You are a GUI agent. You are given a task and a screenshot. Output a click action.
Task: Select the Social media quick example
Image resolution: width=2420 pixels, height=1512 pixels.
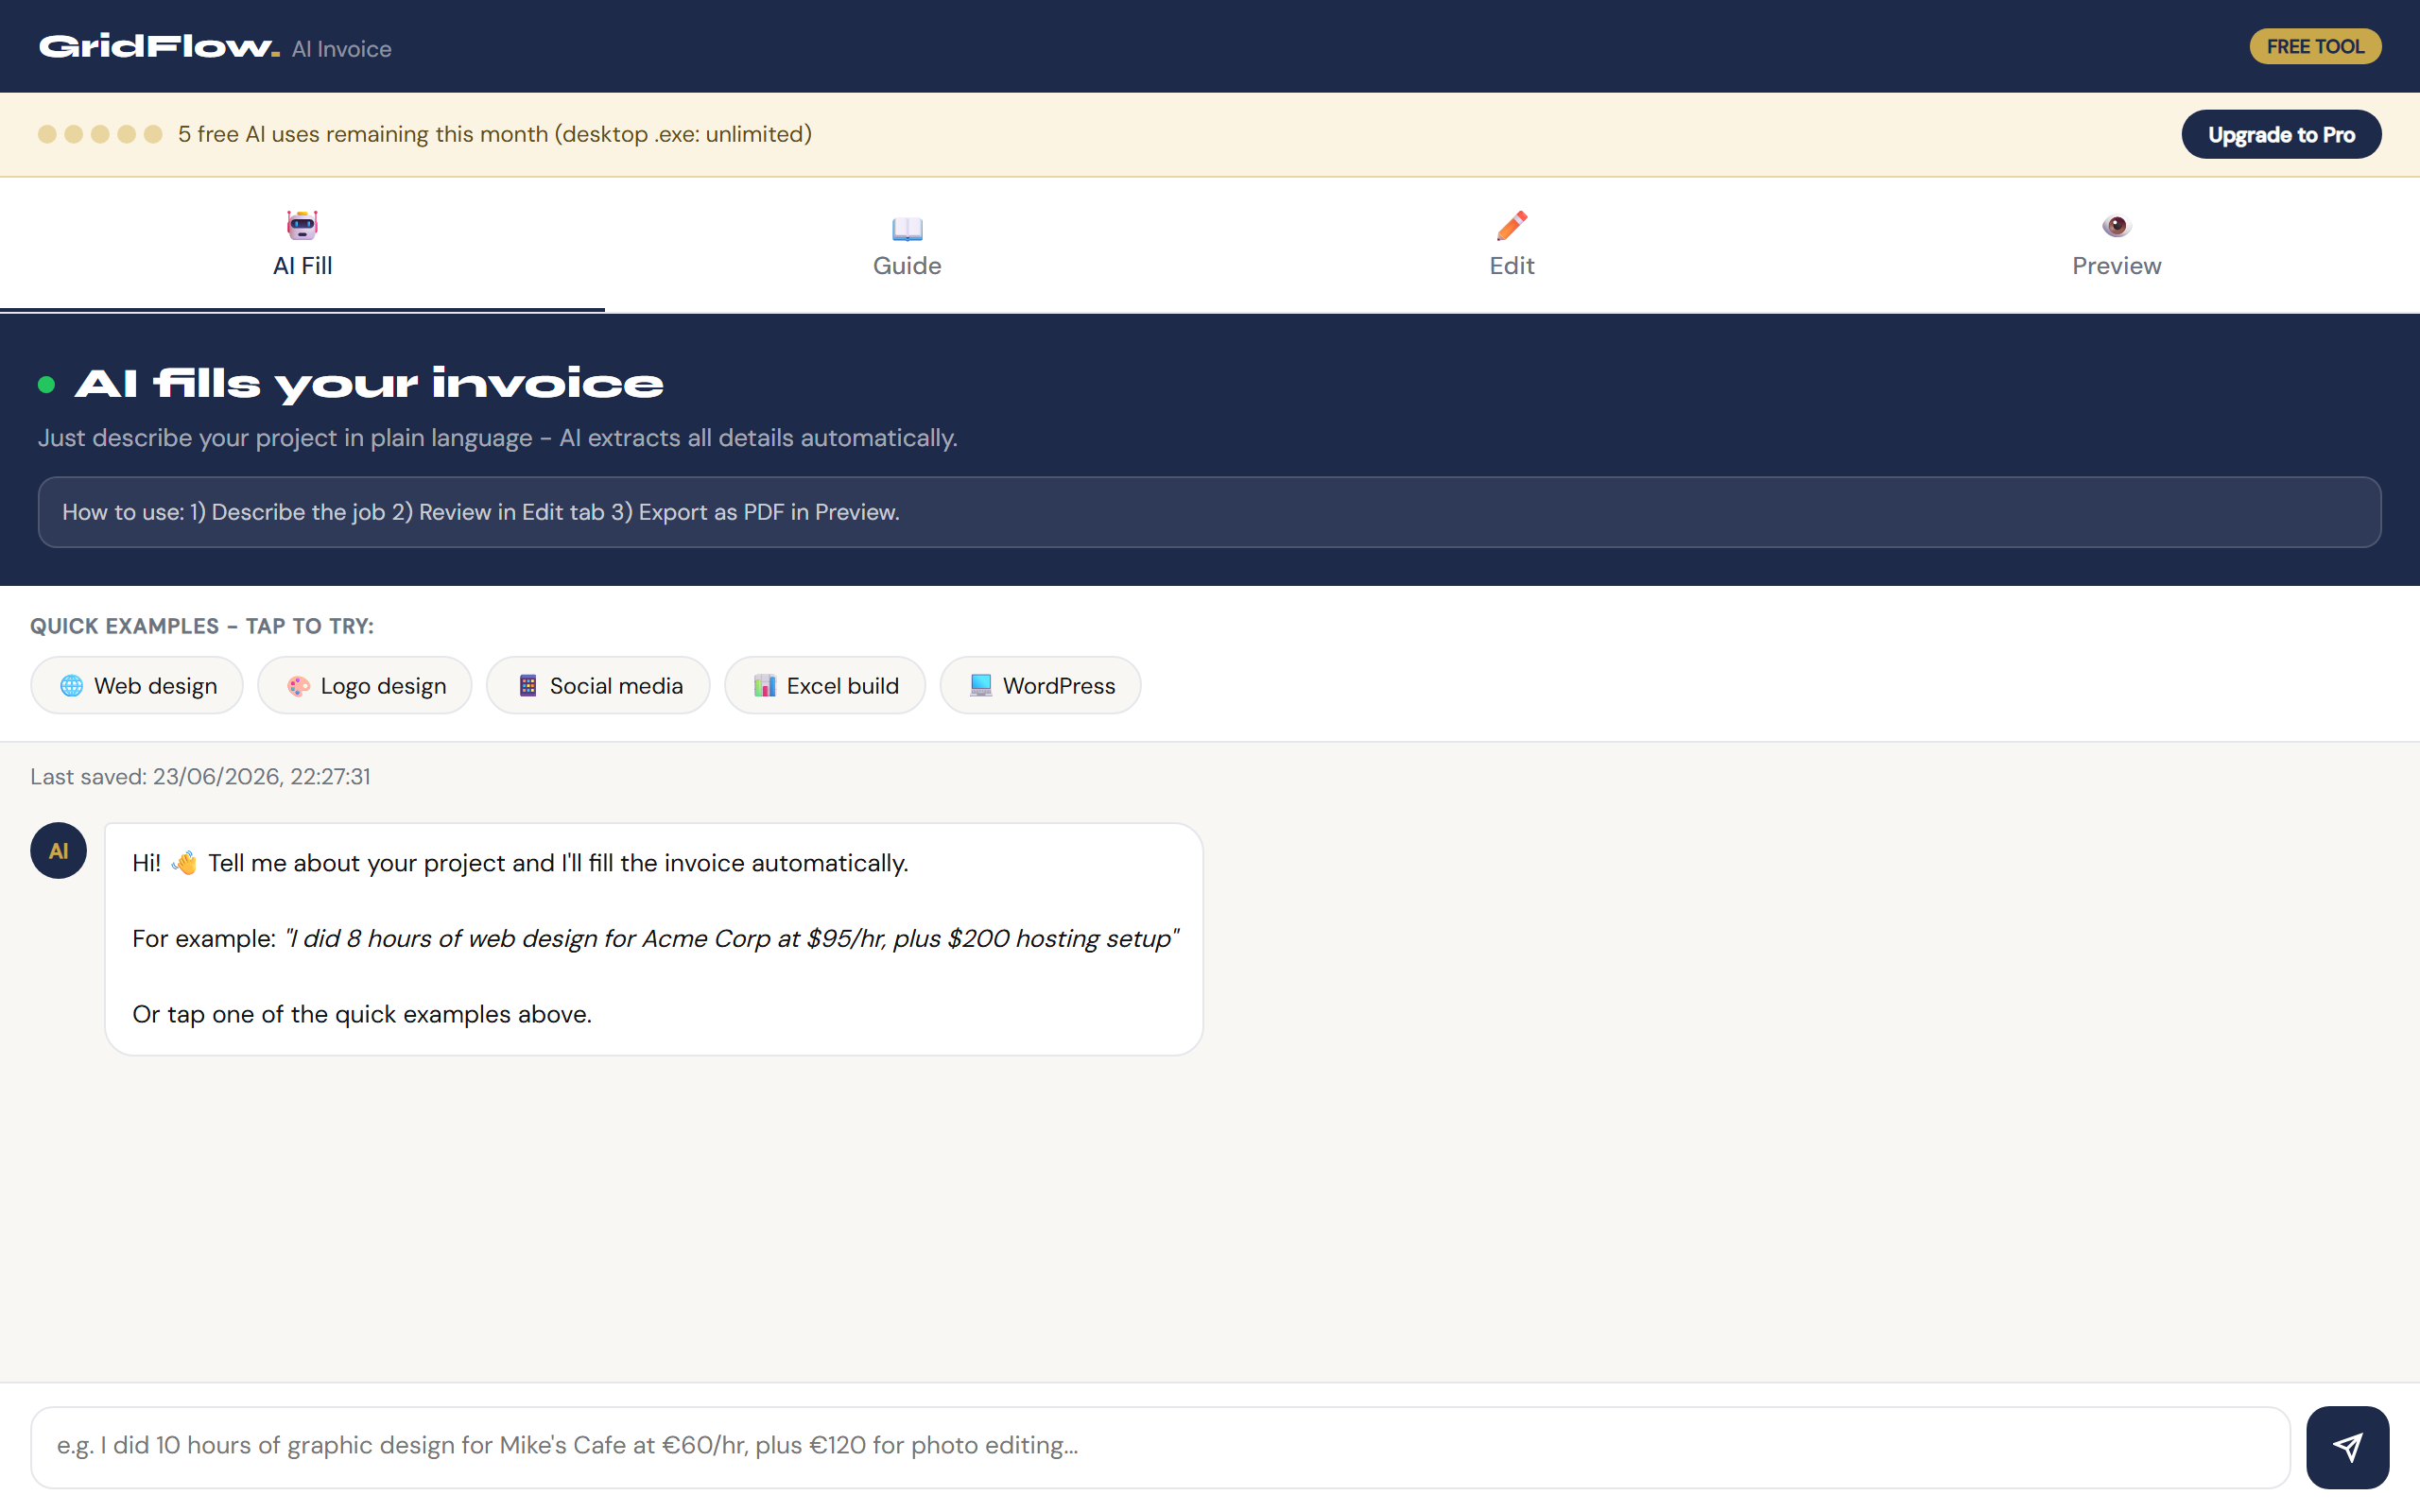point(598,685)
